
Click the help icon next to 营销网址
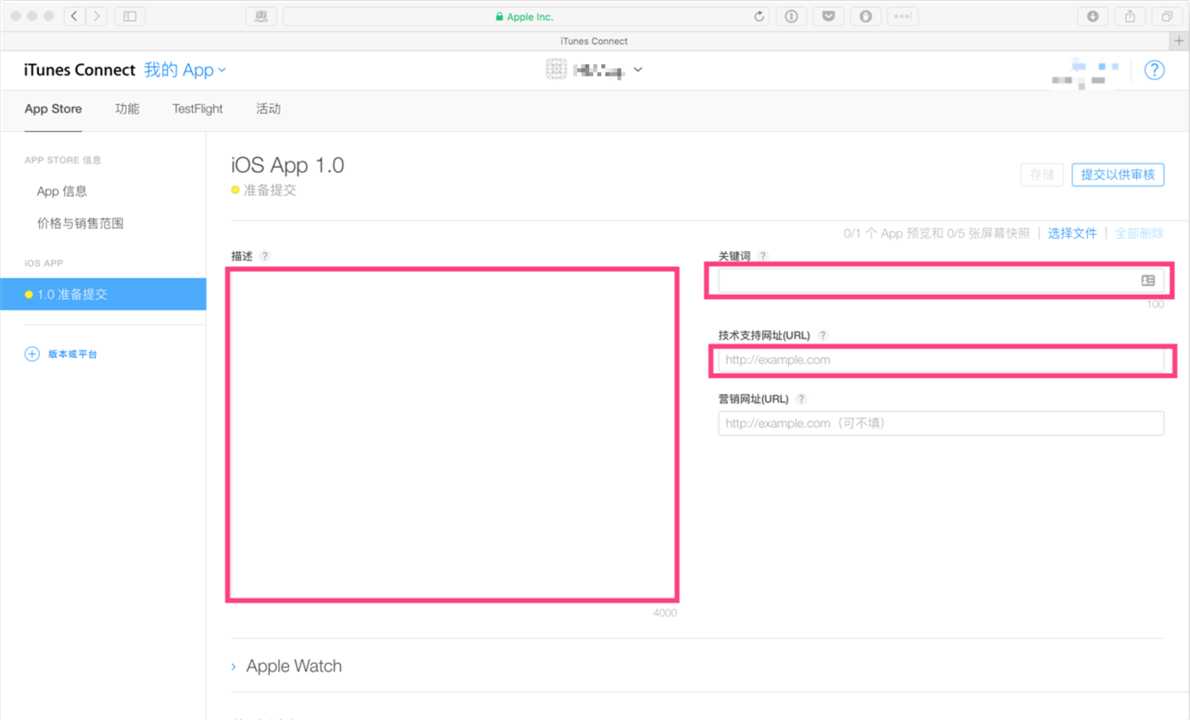tap(801, 398)
